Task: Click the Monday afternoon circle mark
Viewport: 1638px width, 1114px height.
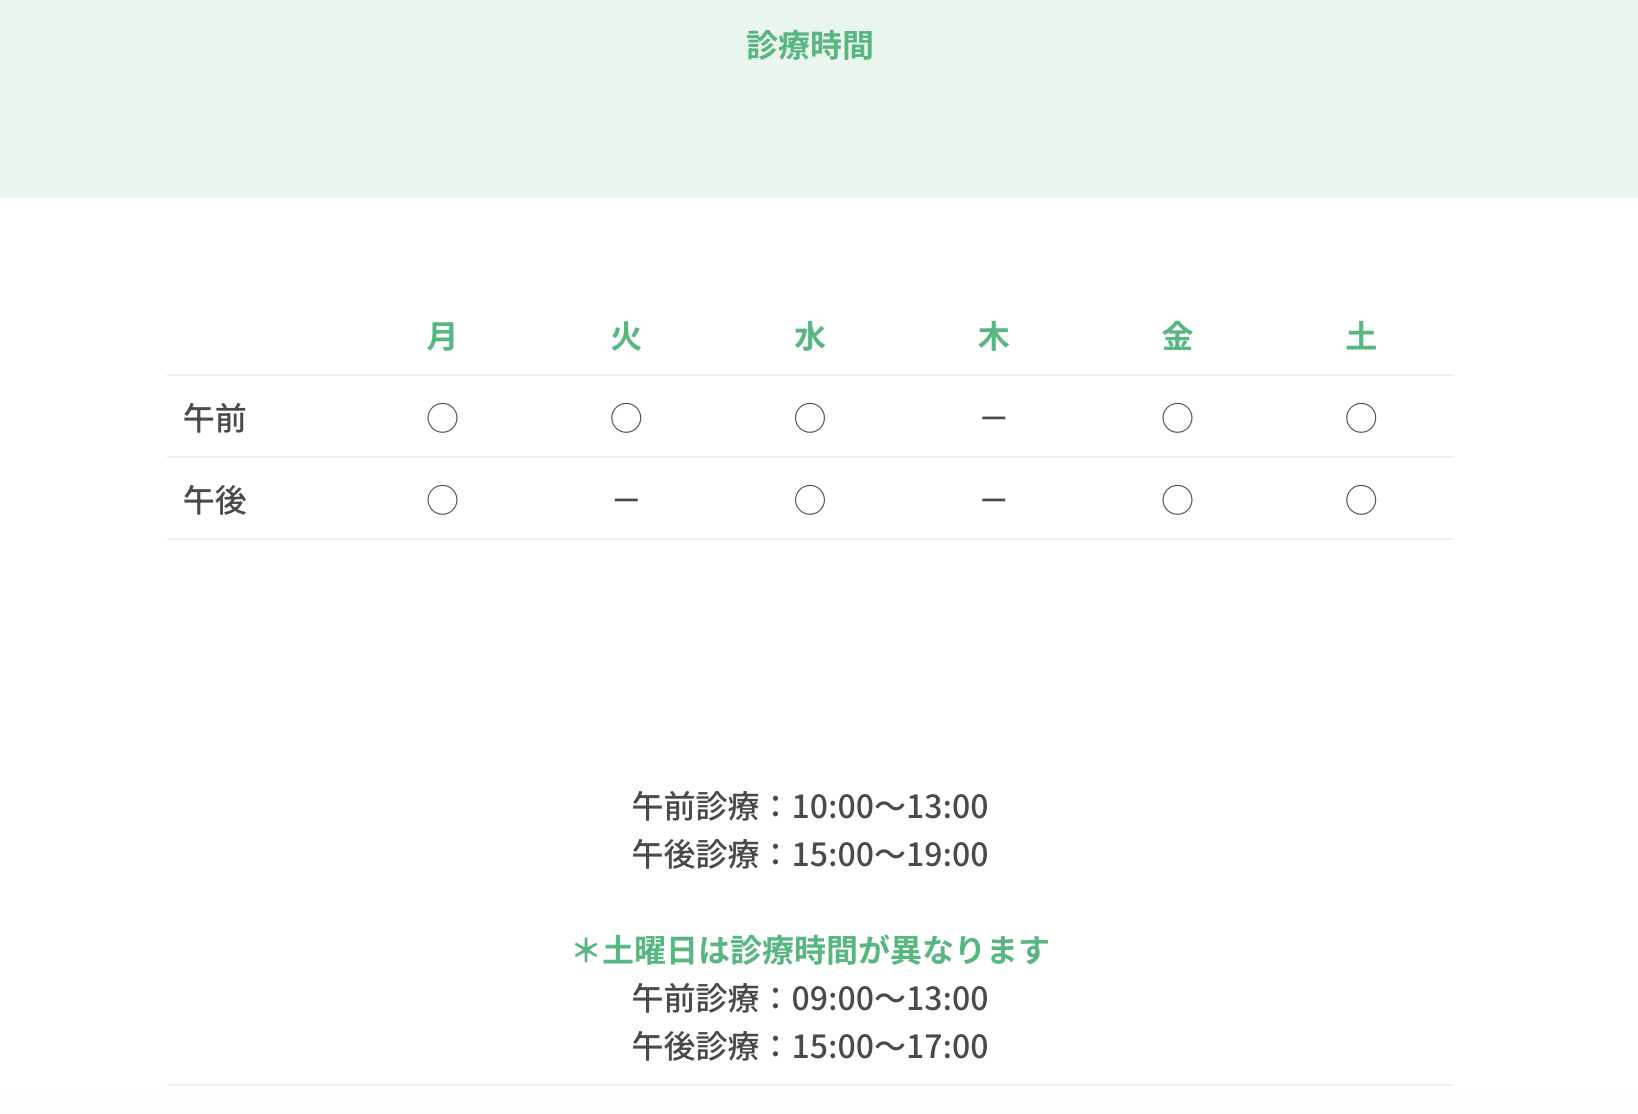Action: (x=442, y=500)
